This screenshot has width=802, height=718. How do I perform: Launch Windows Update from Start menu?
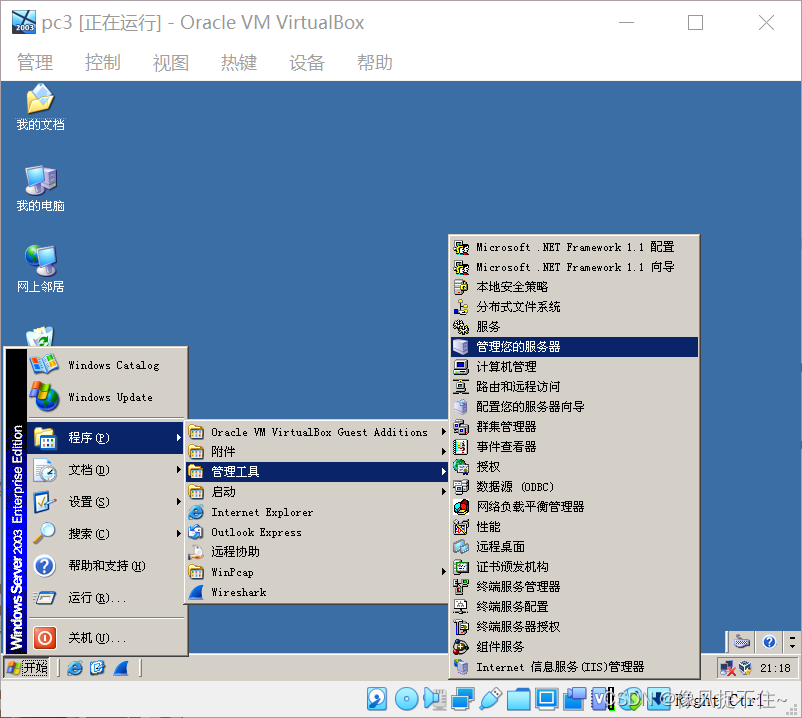click(107, 397)
